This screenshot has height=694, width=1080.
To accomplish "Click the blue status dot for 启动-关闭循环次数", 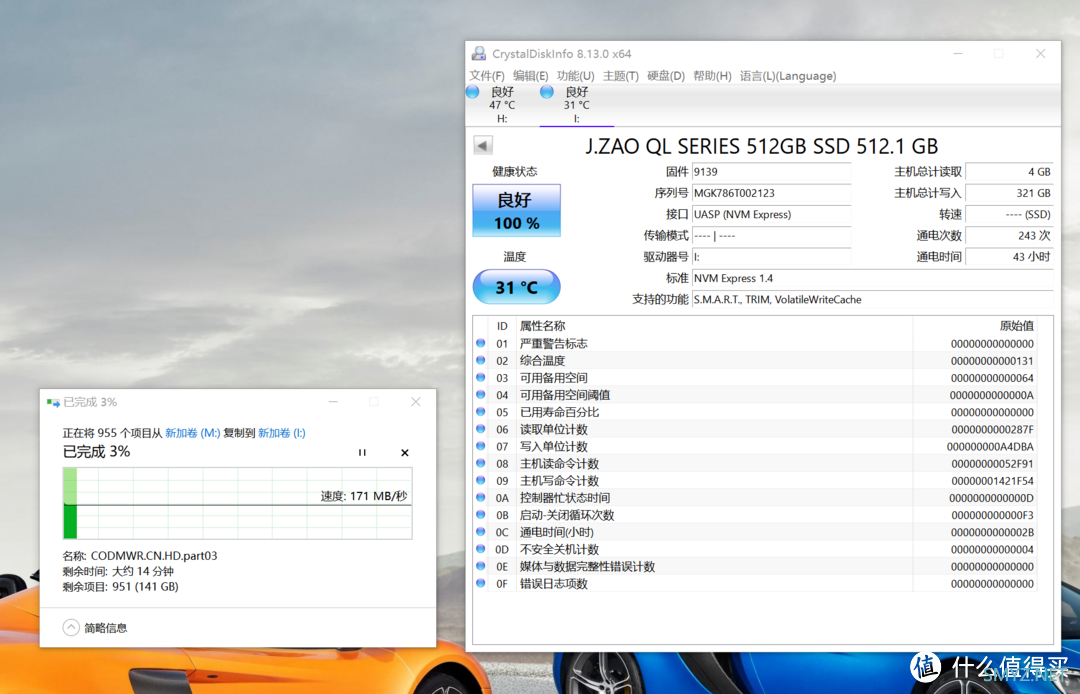I will pyautogui.click(x=481, y=514).
